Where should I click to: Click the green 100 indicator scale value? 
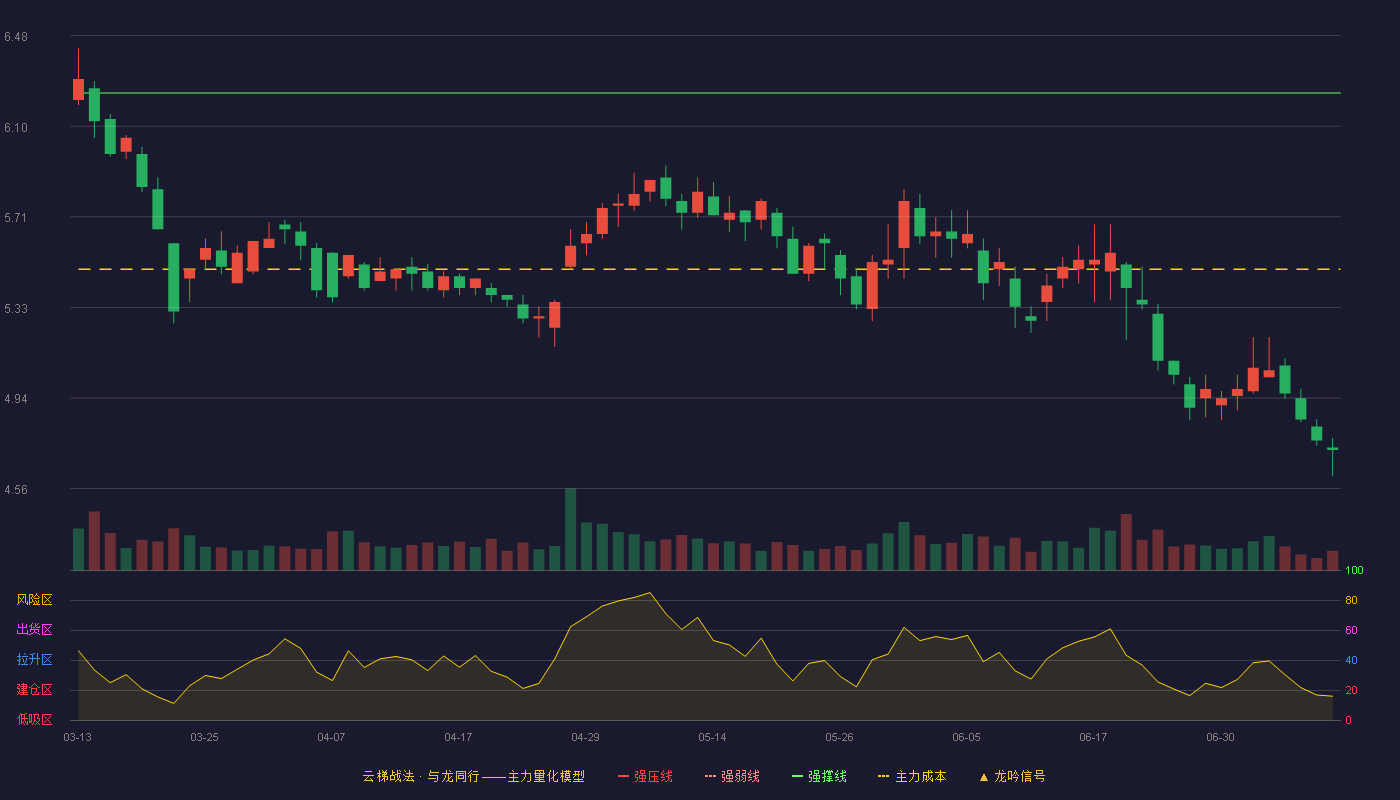[1354, 571]
